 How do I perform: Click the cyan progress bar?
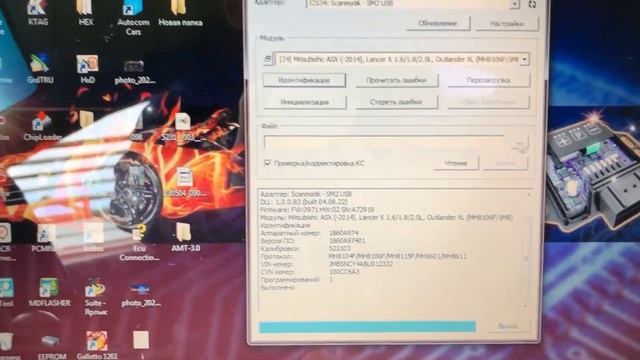[x=367, y=327]
